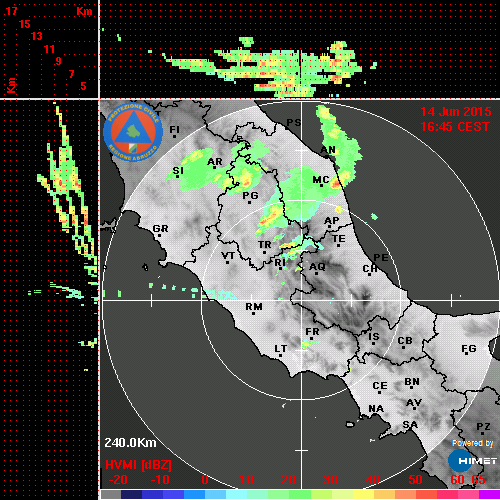This screenshot has width=500, height=500.
Task: Pick the dark blue -20 dBZ swatch
Action: pyautogui.click(x=131, y=495)
